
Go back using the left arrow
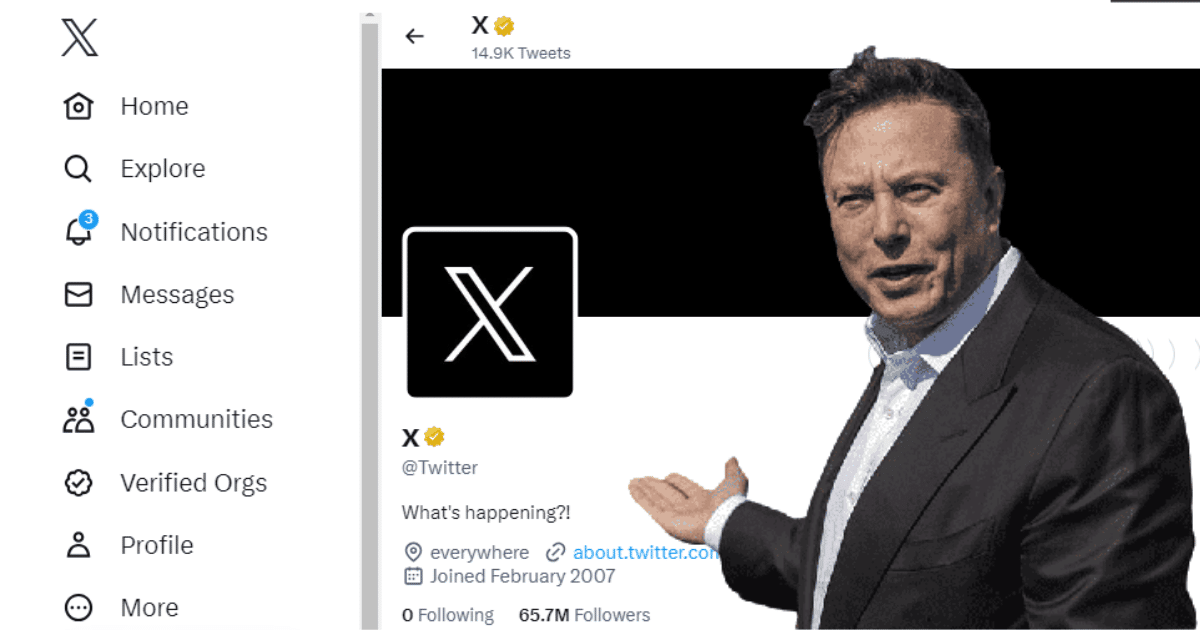(x=414, y=36)
